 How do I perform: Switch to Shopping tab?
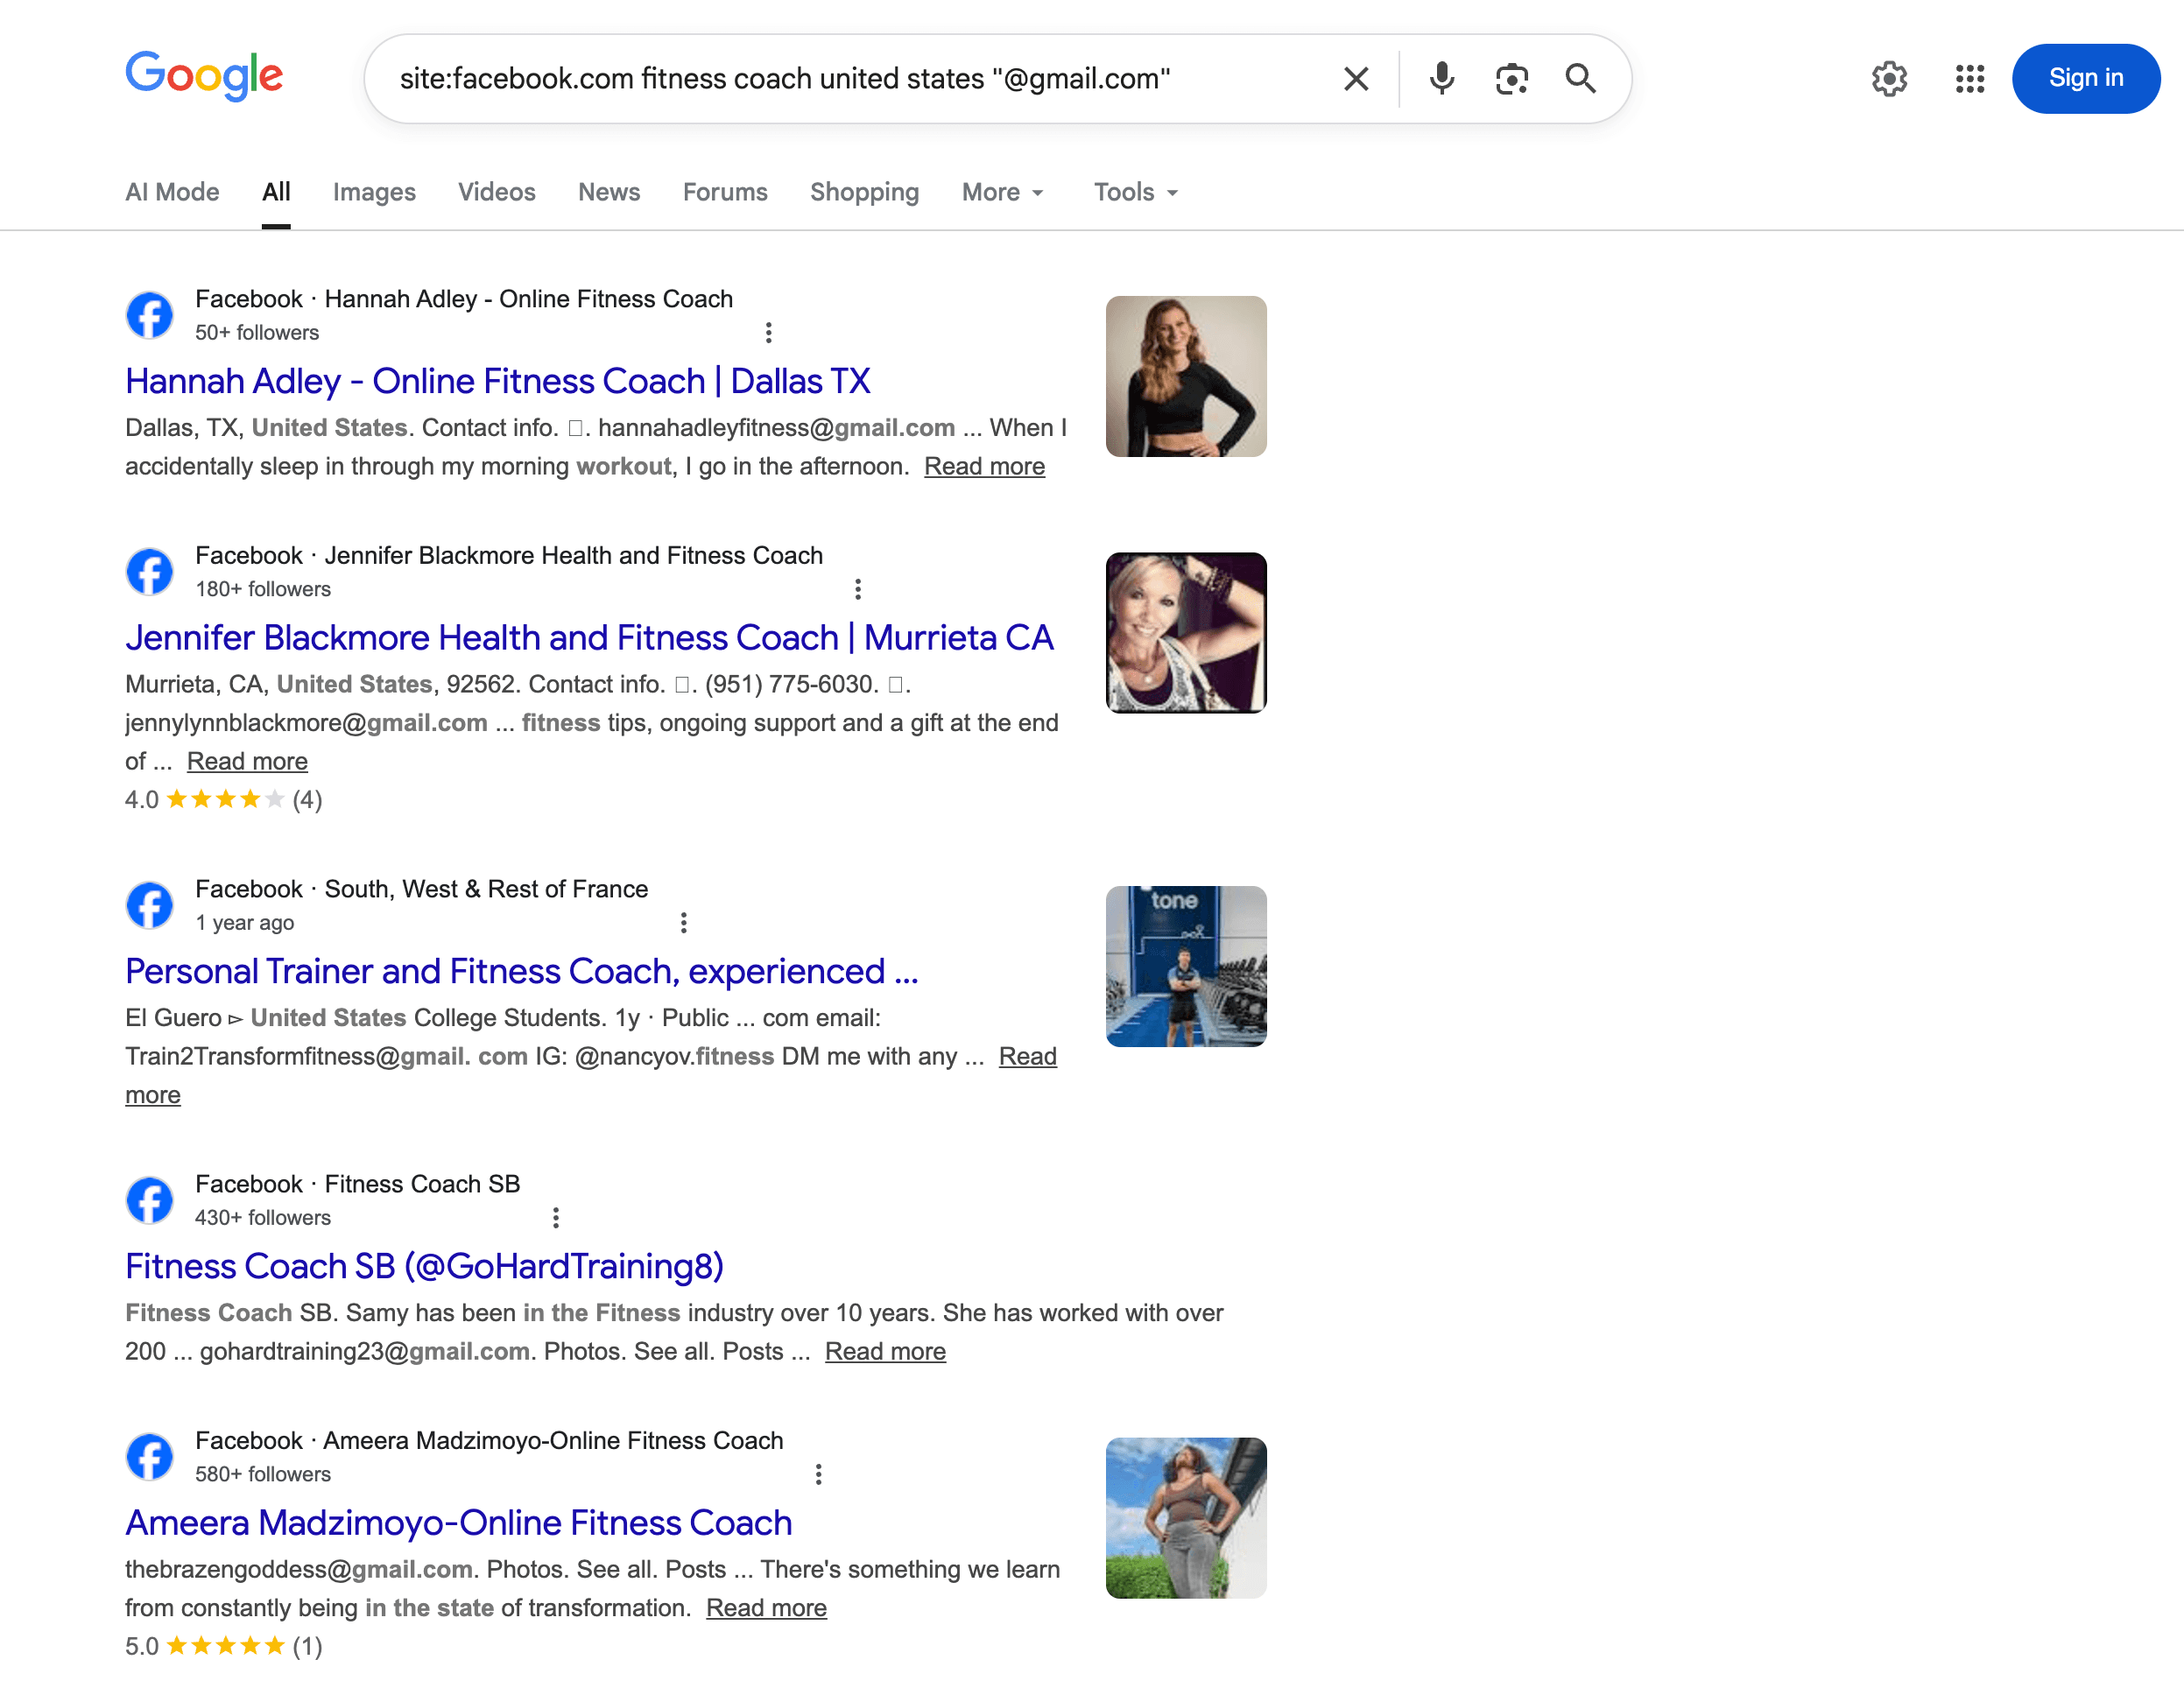(x=864, y=191)
